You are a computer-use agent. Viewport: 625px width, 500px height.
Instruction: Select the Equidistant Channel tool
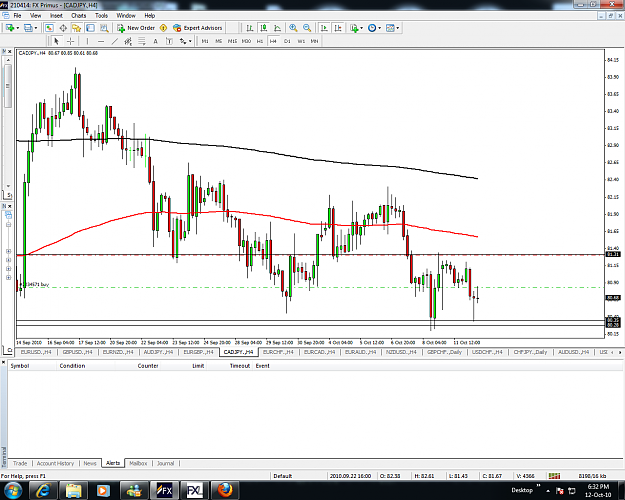(128, 41)
